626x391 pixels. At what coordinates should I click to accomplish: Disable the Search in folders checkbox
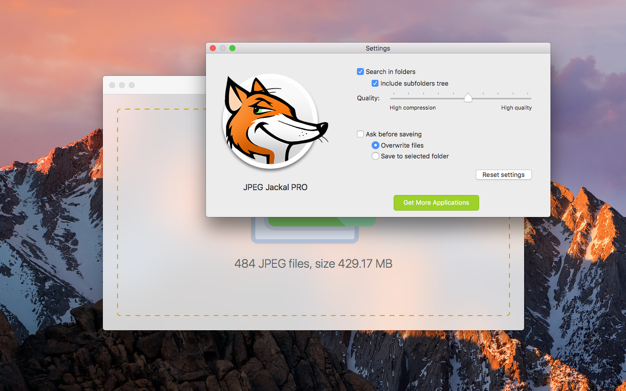360,71
